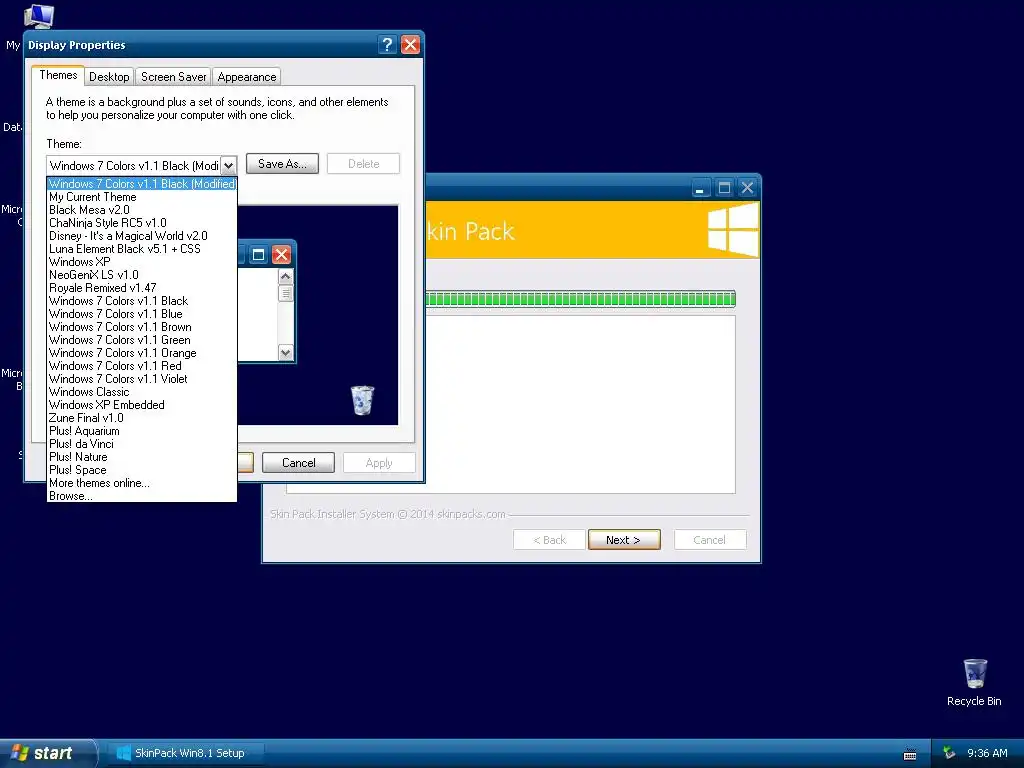Select Windows 7 Colors v1.1 Orange
Viewport: 1024px width, 768px height.
[142, 353]
